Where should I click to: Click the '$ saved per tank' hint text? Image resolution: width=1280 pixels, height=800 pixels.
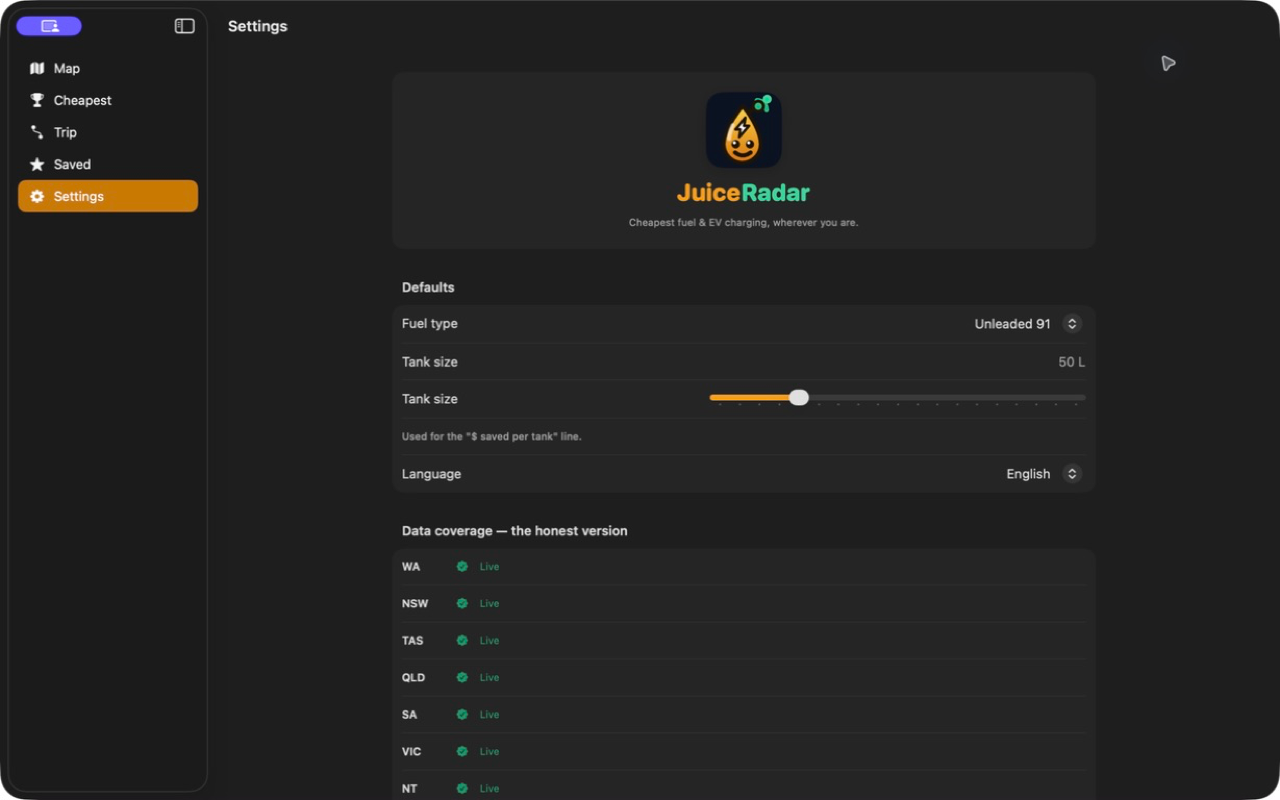click(x=491, y=437)
